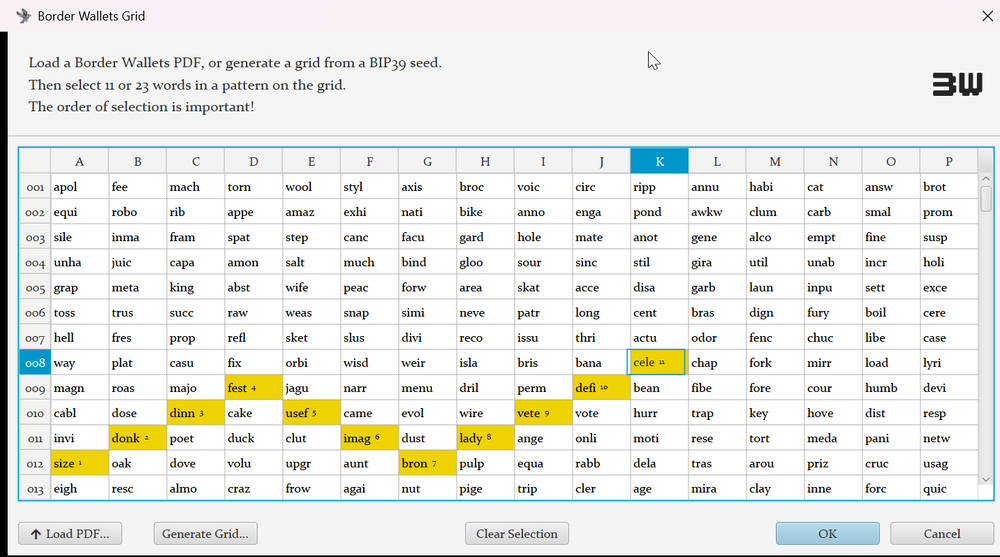Select the word cell 'hell'

tap(80, 338)
